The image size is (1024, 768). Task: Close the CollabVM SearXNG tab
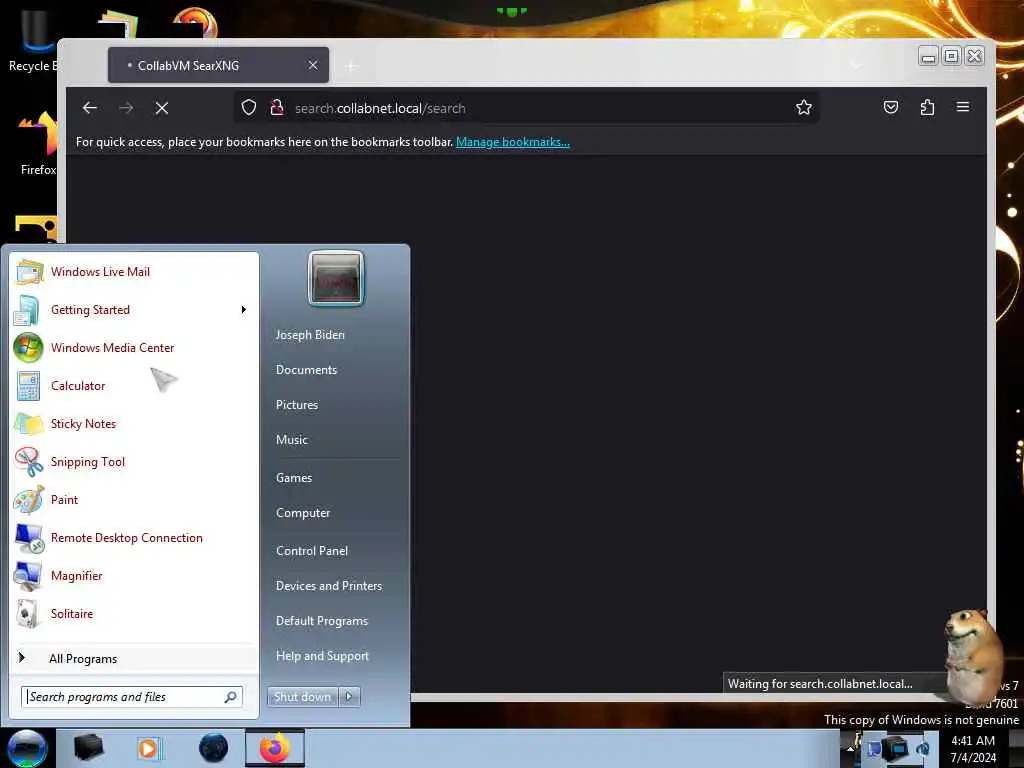[x=313, y=65]
